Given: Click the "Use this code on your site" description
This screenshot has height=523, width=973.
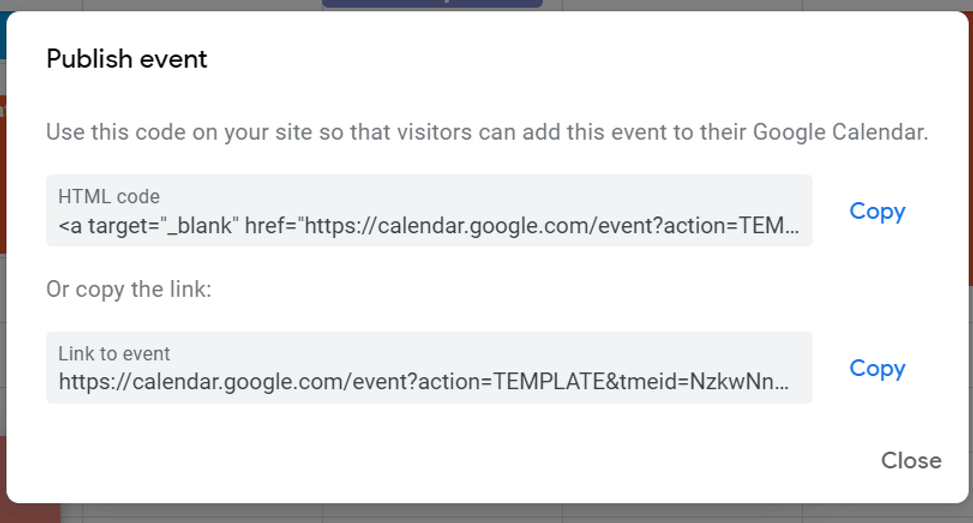Looking at the screenshot, I should (x=487, y=132).
